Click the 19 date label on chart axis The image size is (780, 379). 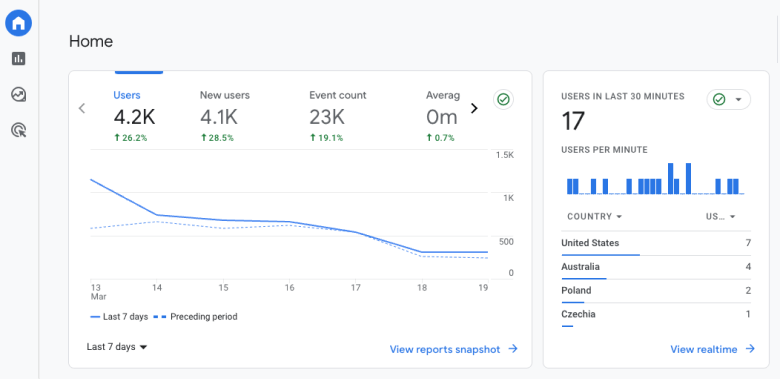[483, 287]
